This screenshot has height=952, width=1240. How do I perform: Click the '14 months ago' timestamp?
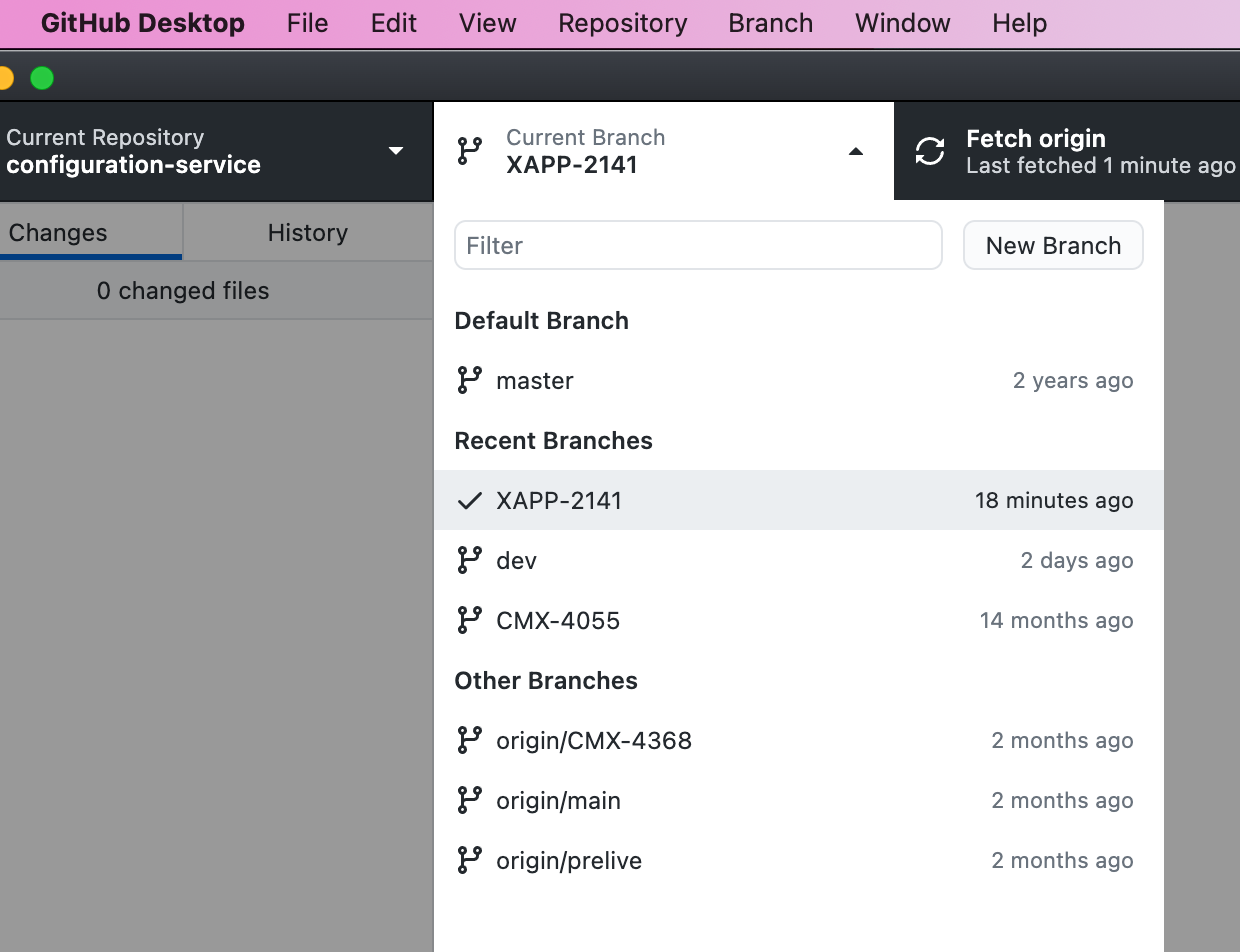tap(1057, 620)
